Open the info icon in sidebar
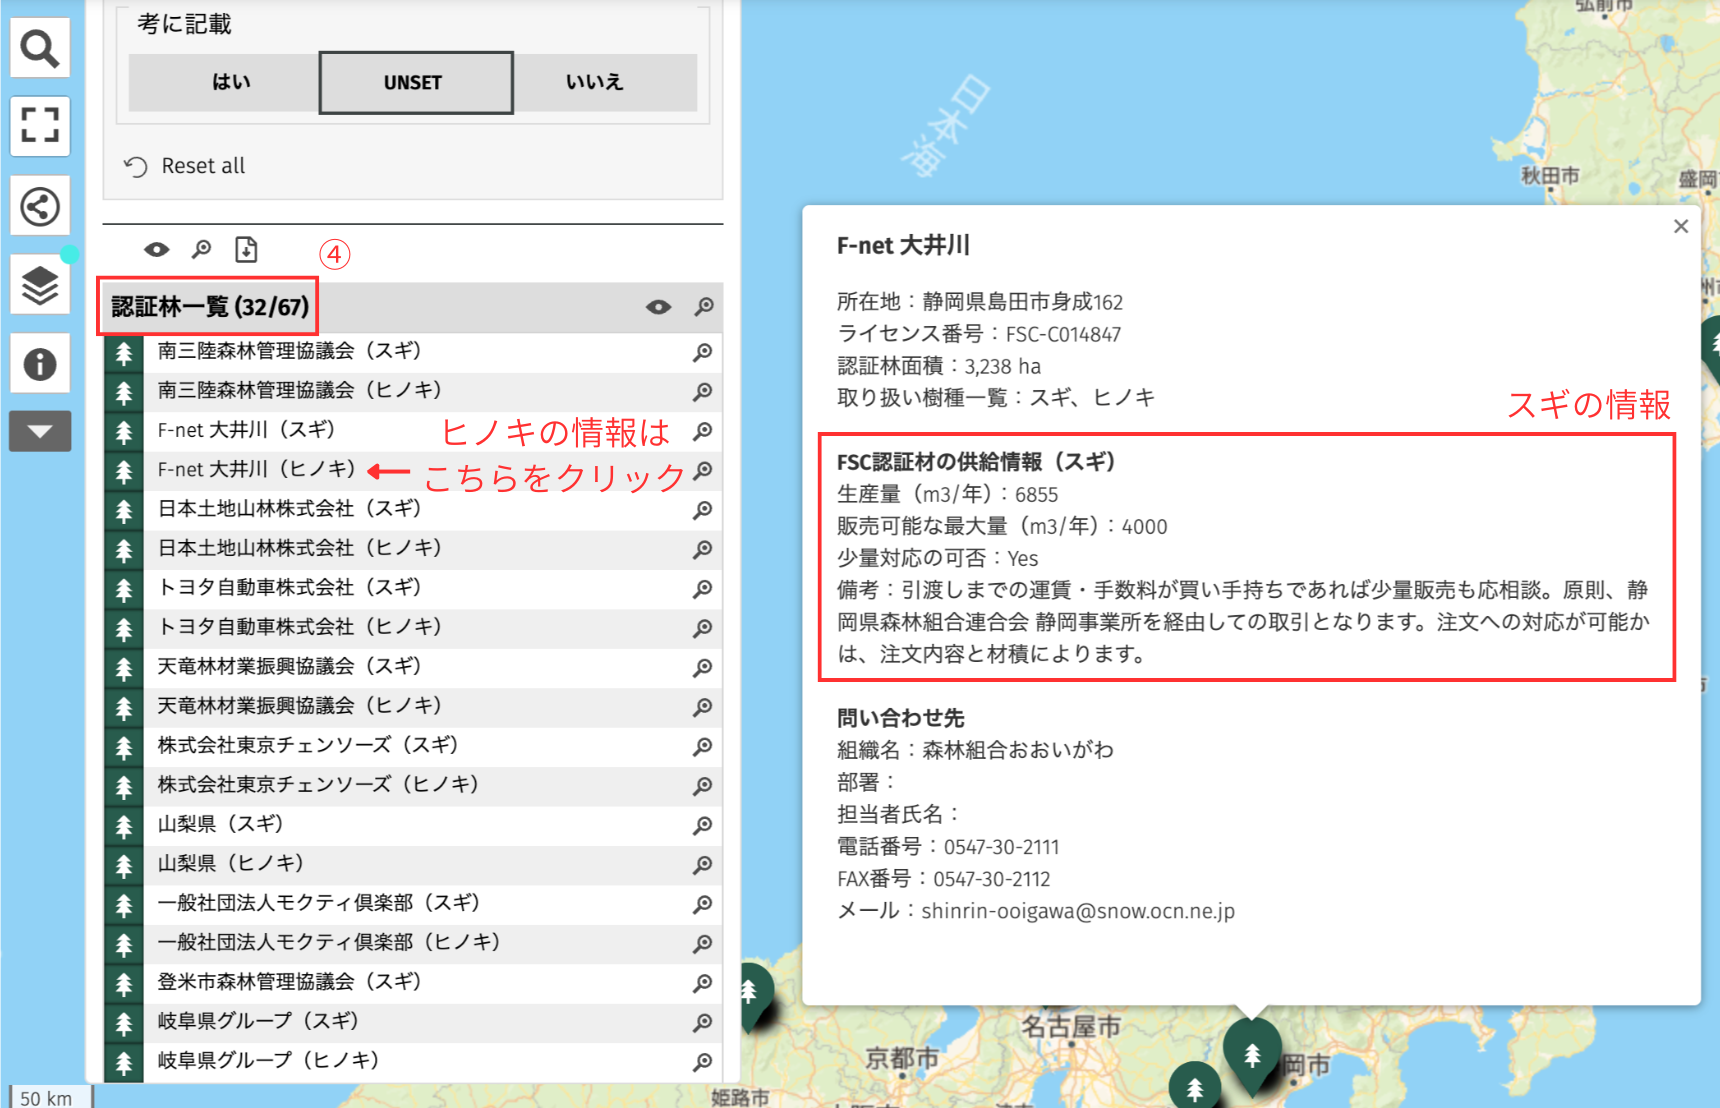This screenshot has width=1720, height=1108. click(40, 364)
